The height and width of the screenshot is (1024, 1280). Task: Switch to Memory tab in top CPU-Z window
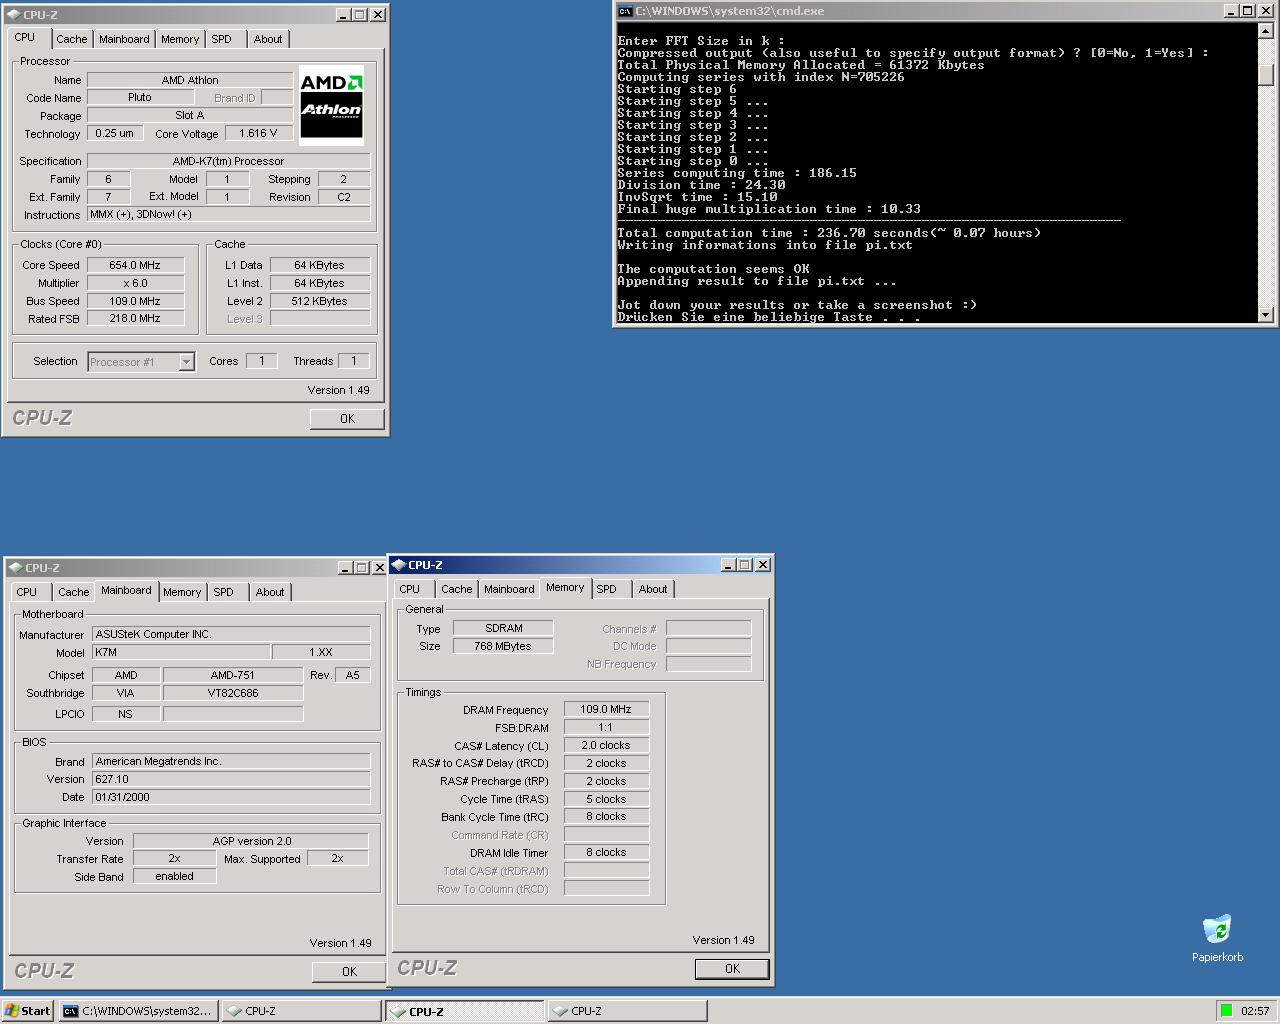tap(180, 39)
